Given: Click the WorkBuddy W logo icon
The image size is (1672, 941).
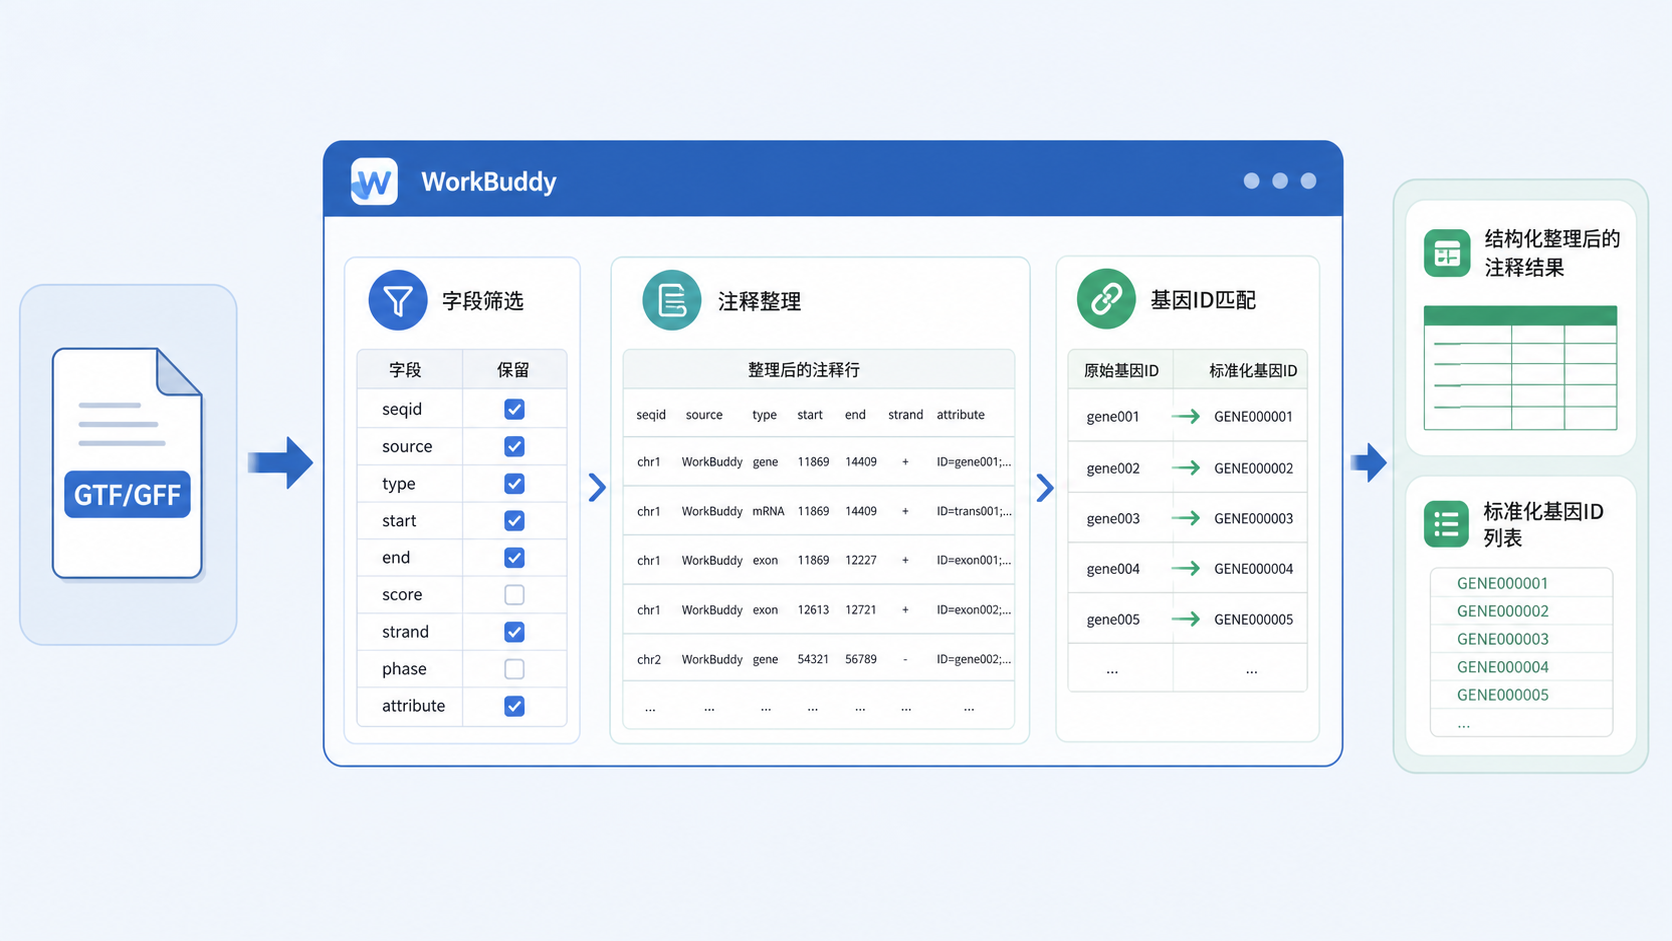Looking at the screenshot, I should 374,182.
